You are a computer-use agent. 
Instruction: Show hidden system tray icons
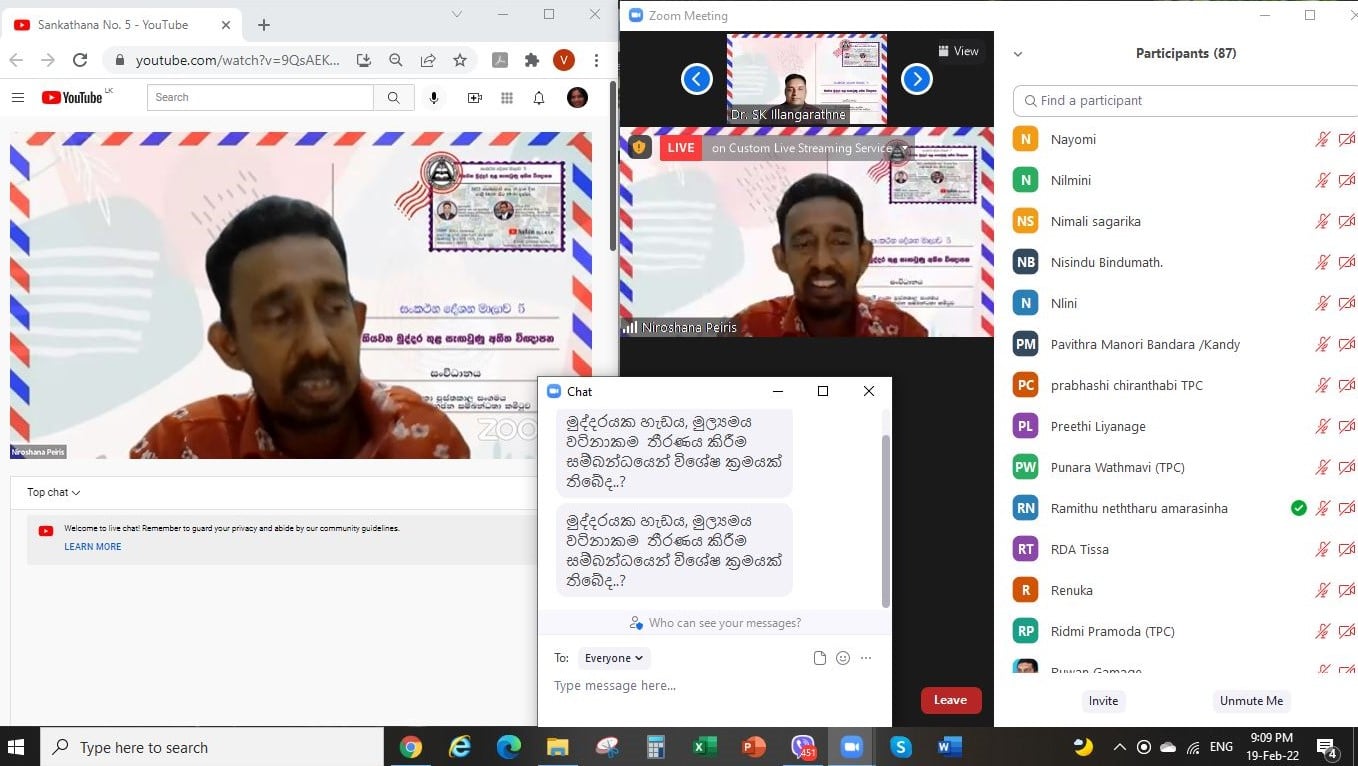[1119, 747]
